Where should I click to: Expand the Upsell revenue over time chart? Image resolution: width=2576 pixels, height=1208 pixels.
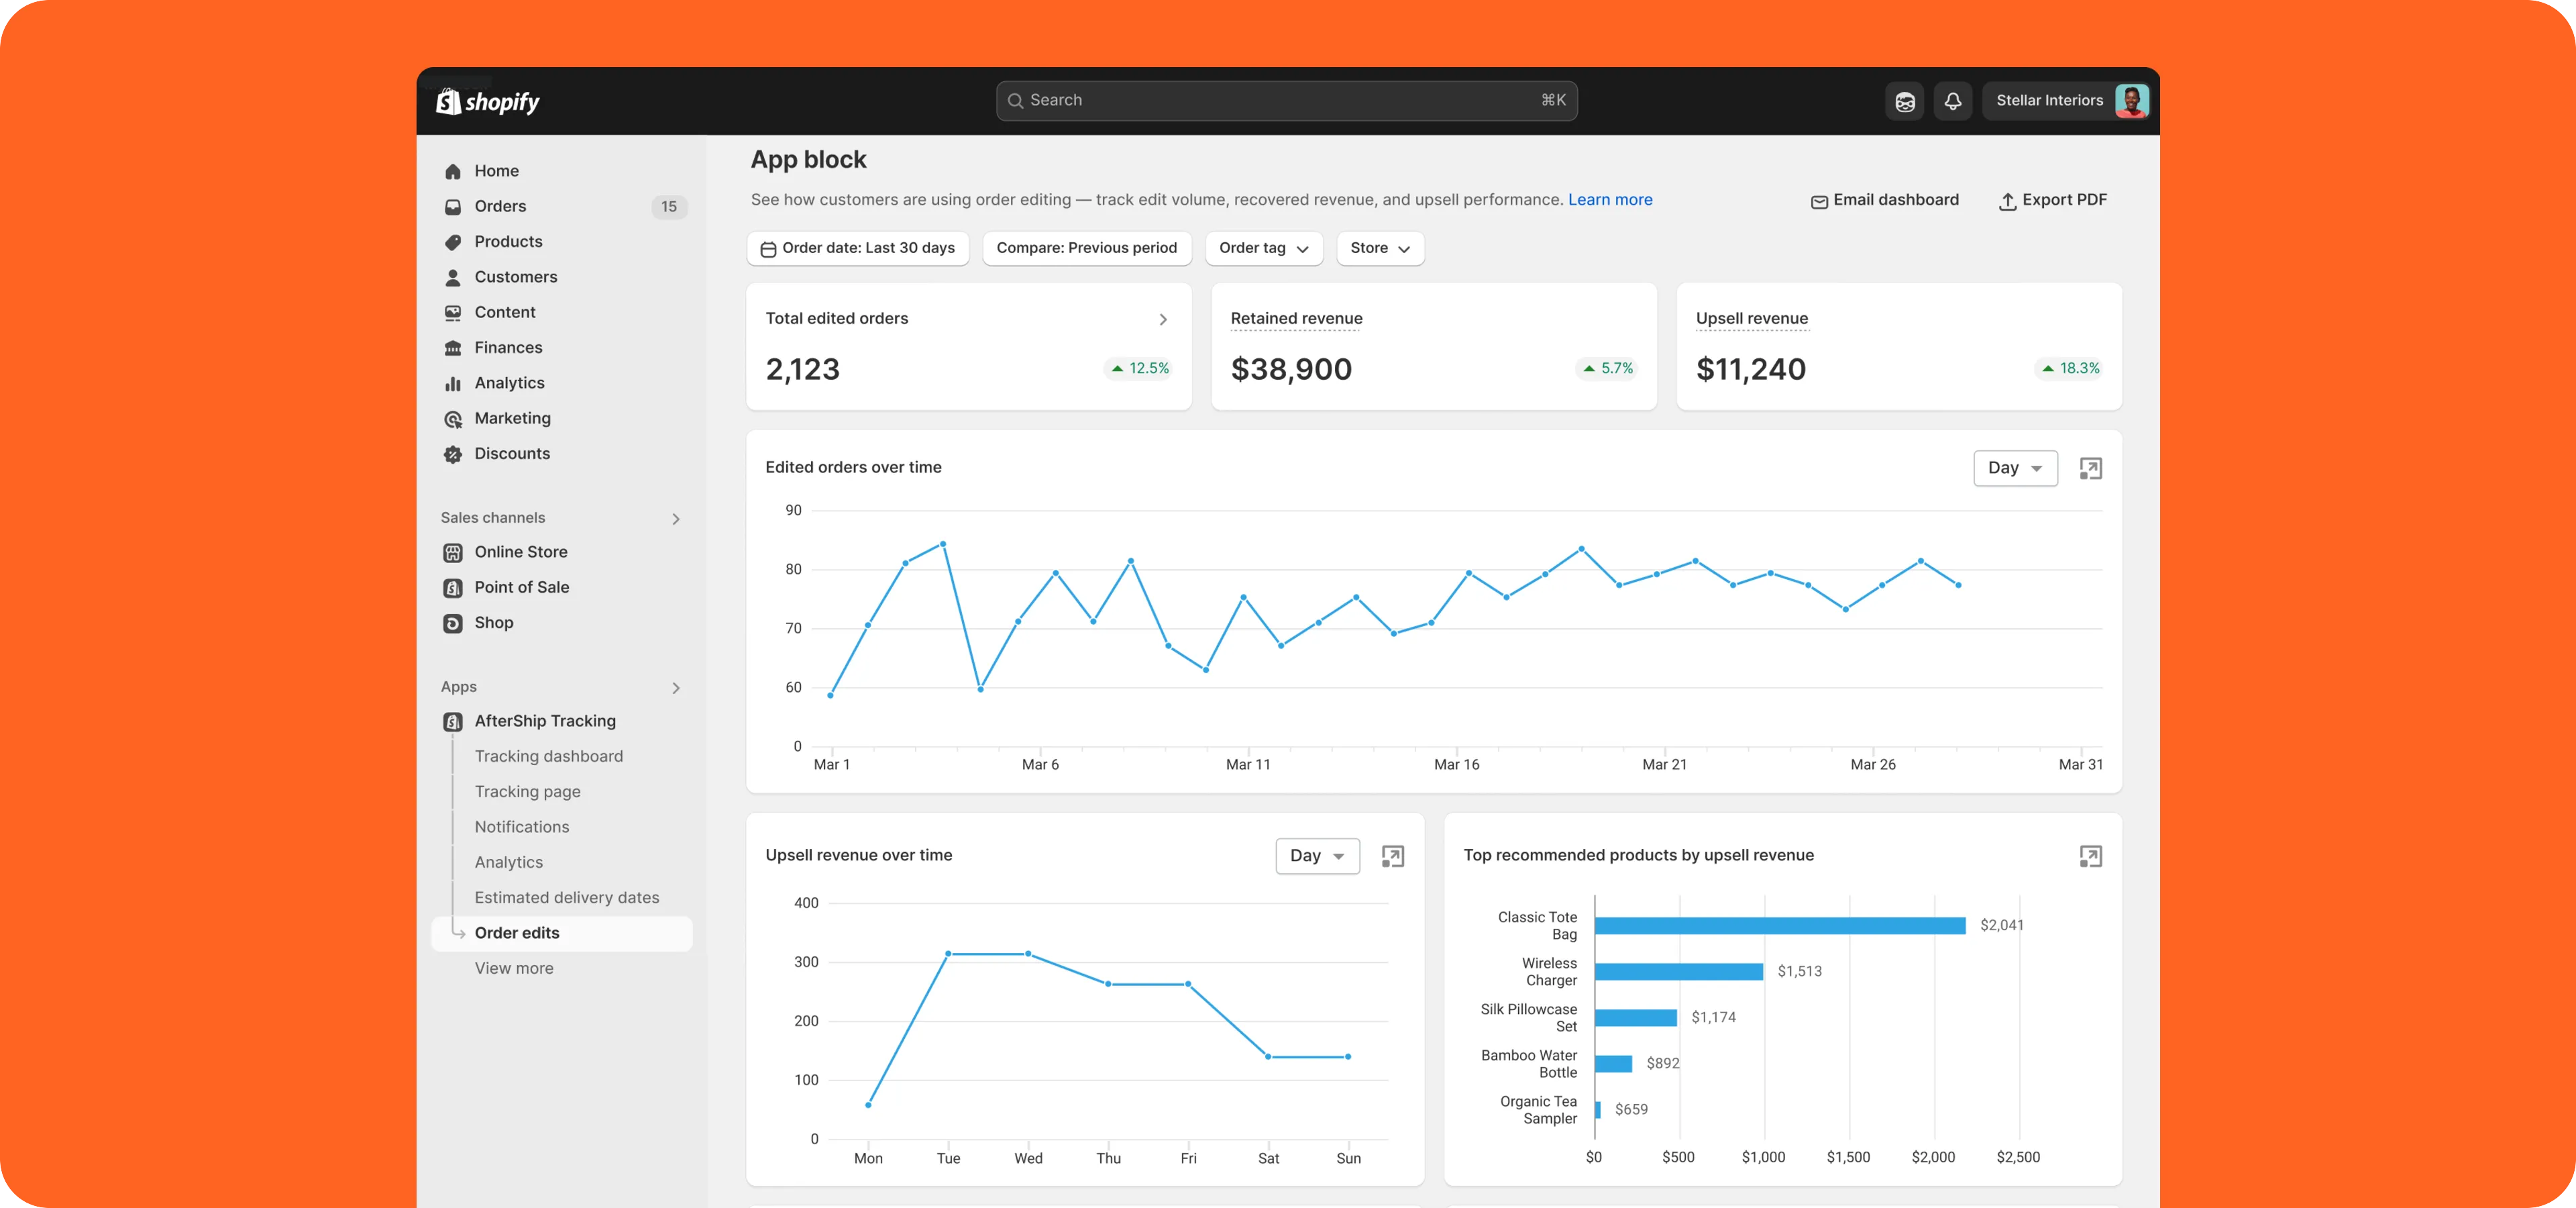[1392, 856]
